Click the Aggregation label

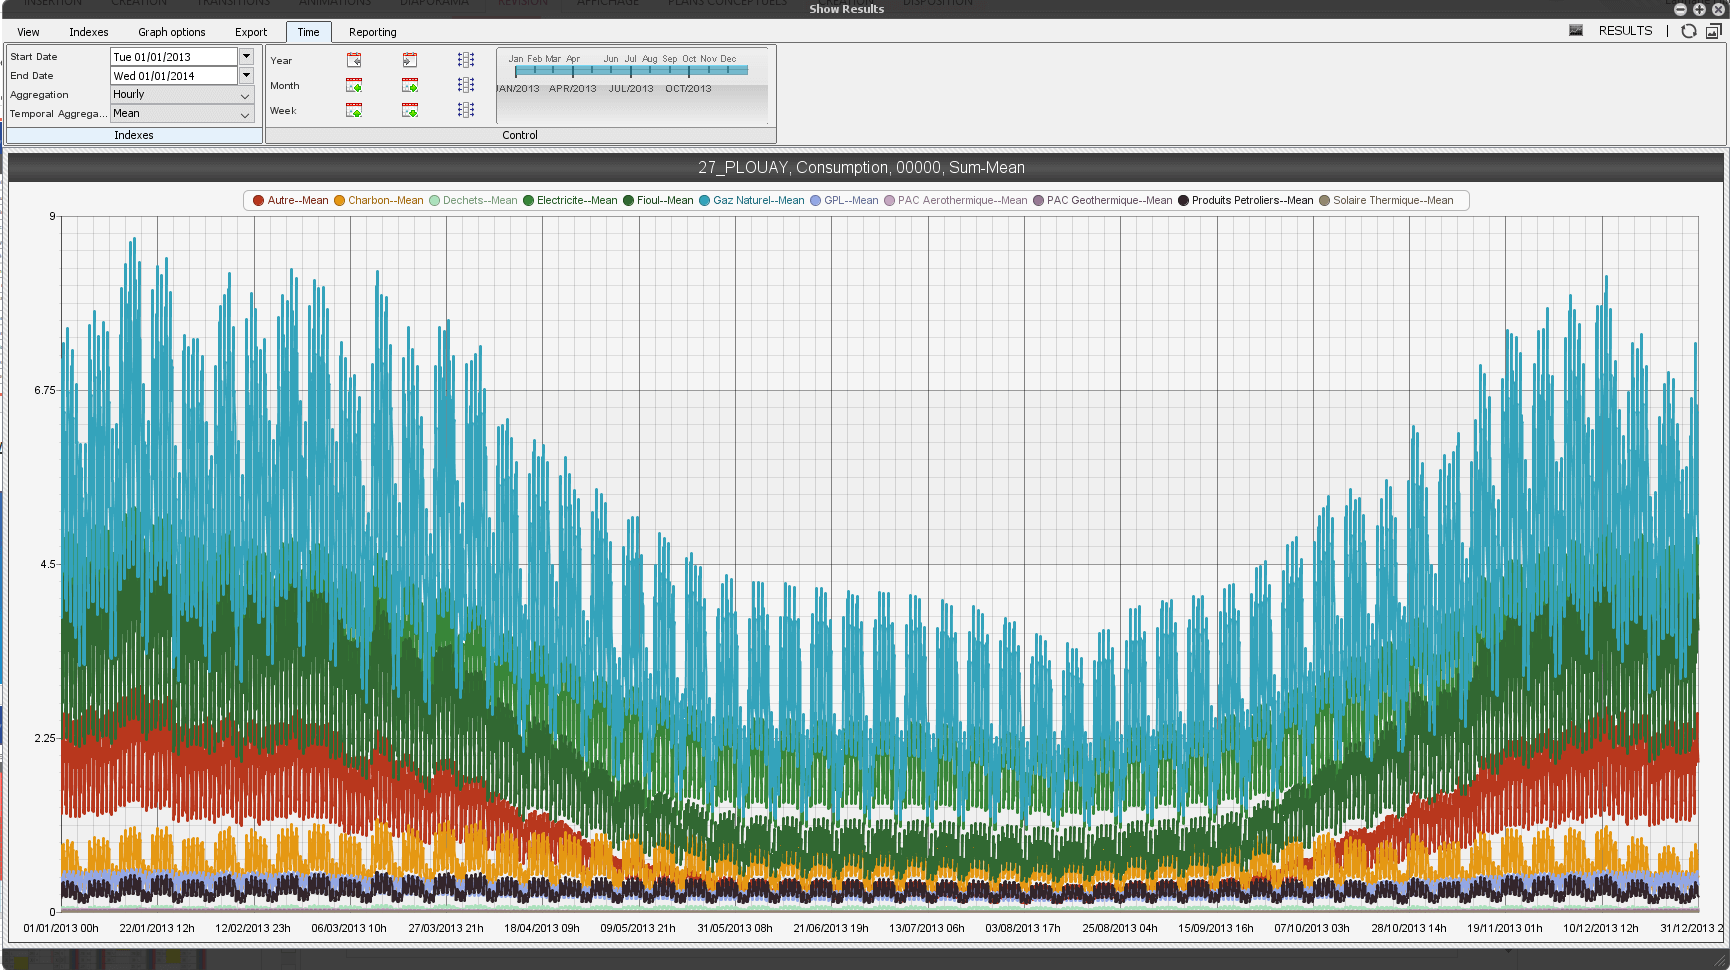tap(39, 95)
